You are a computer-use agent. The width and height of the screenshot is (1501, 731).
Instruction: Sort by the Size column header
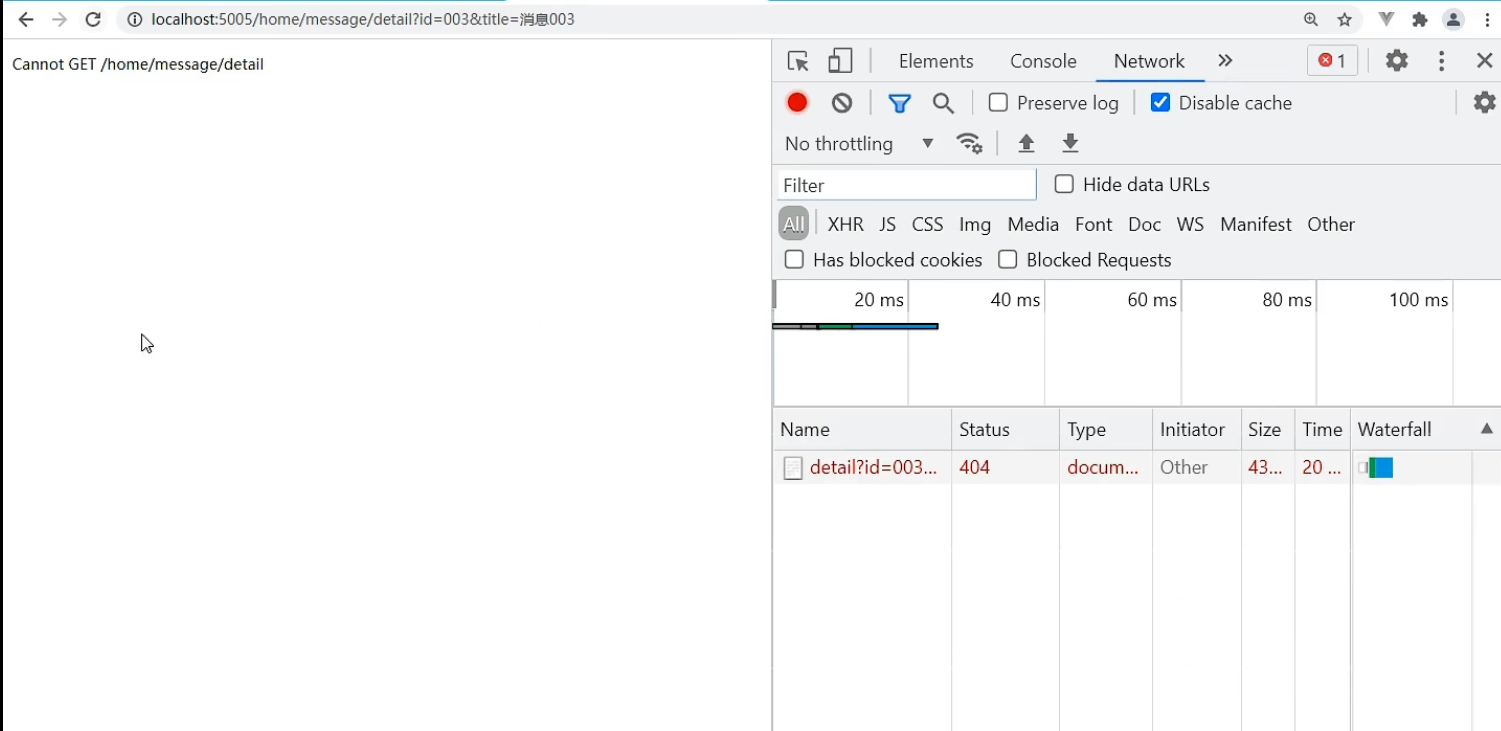click(1268, 429)
